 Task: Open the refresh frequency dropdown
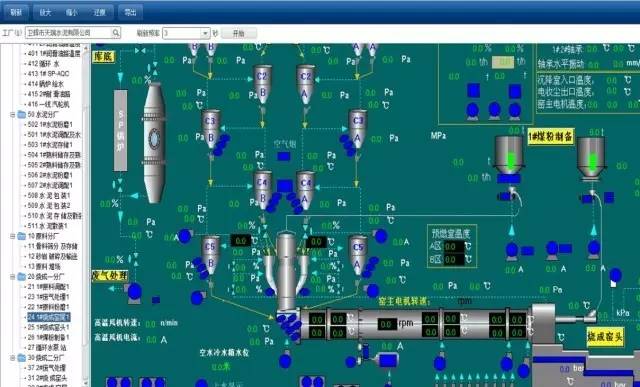coord(205,33)
